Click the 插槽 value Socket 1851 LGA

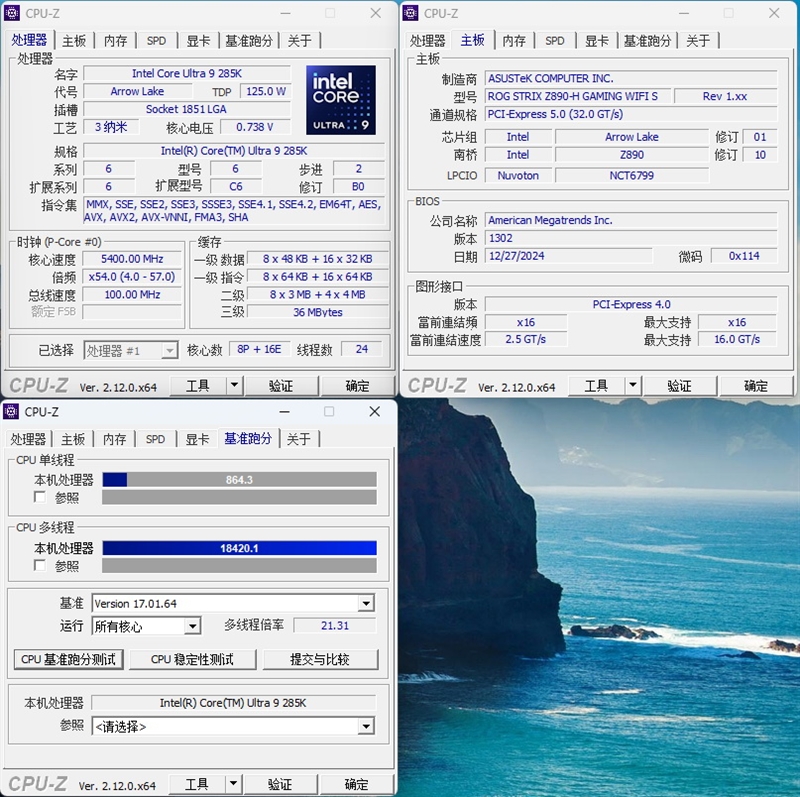click(187, 109)
